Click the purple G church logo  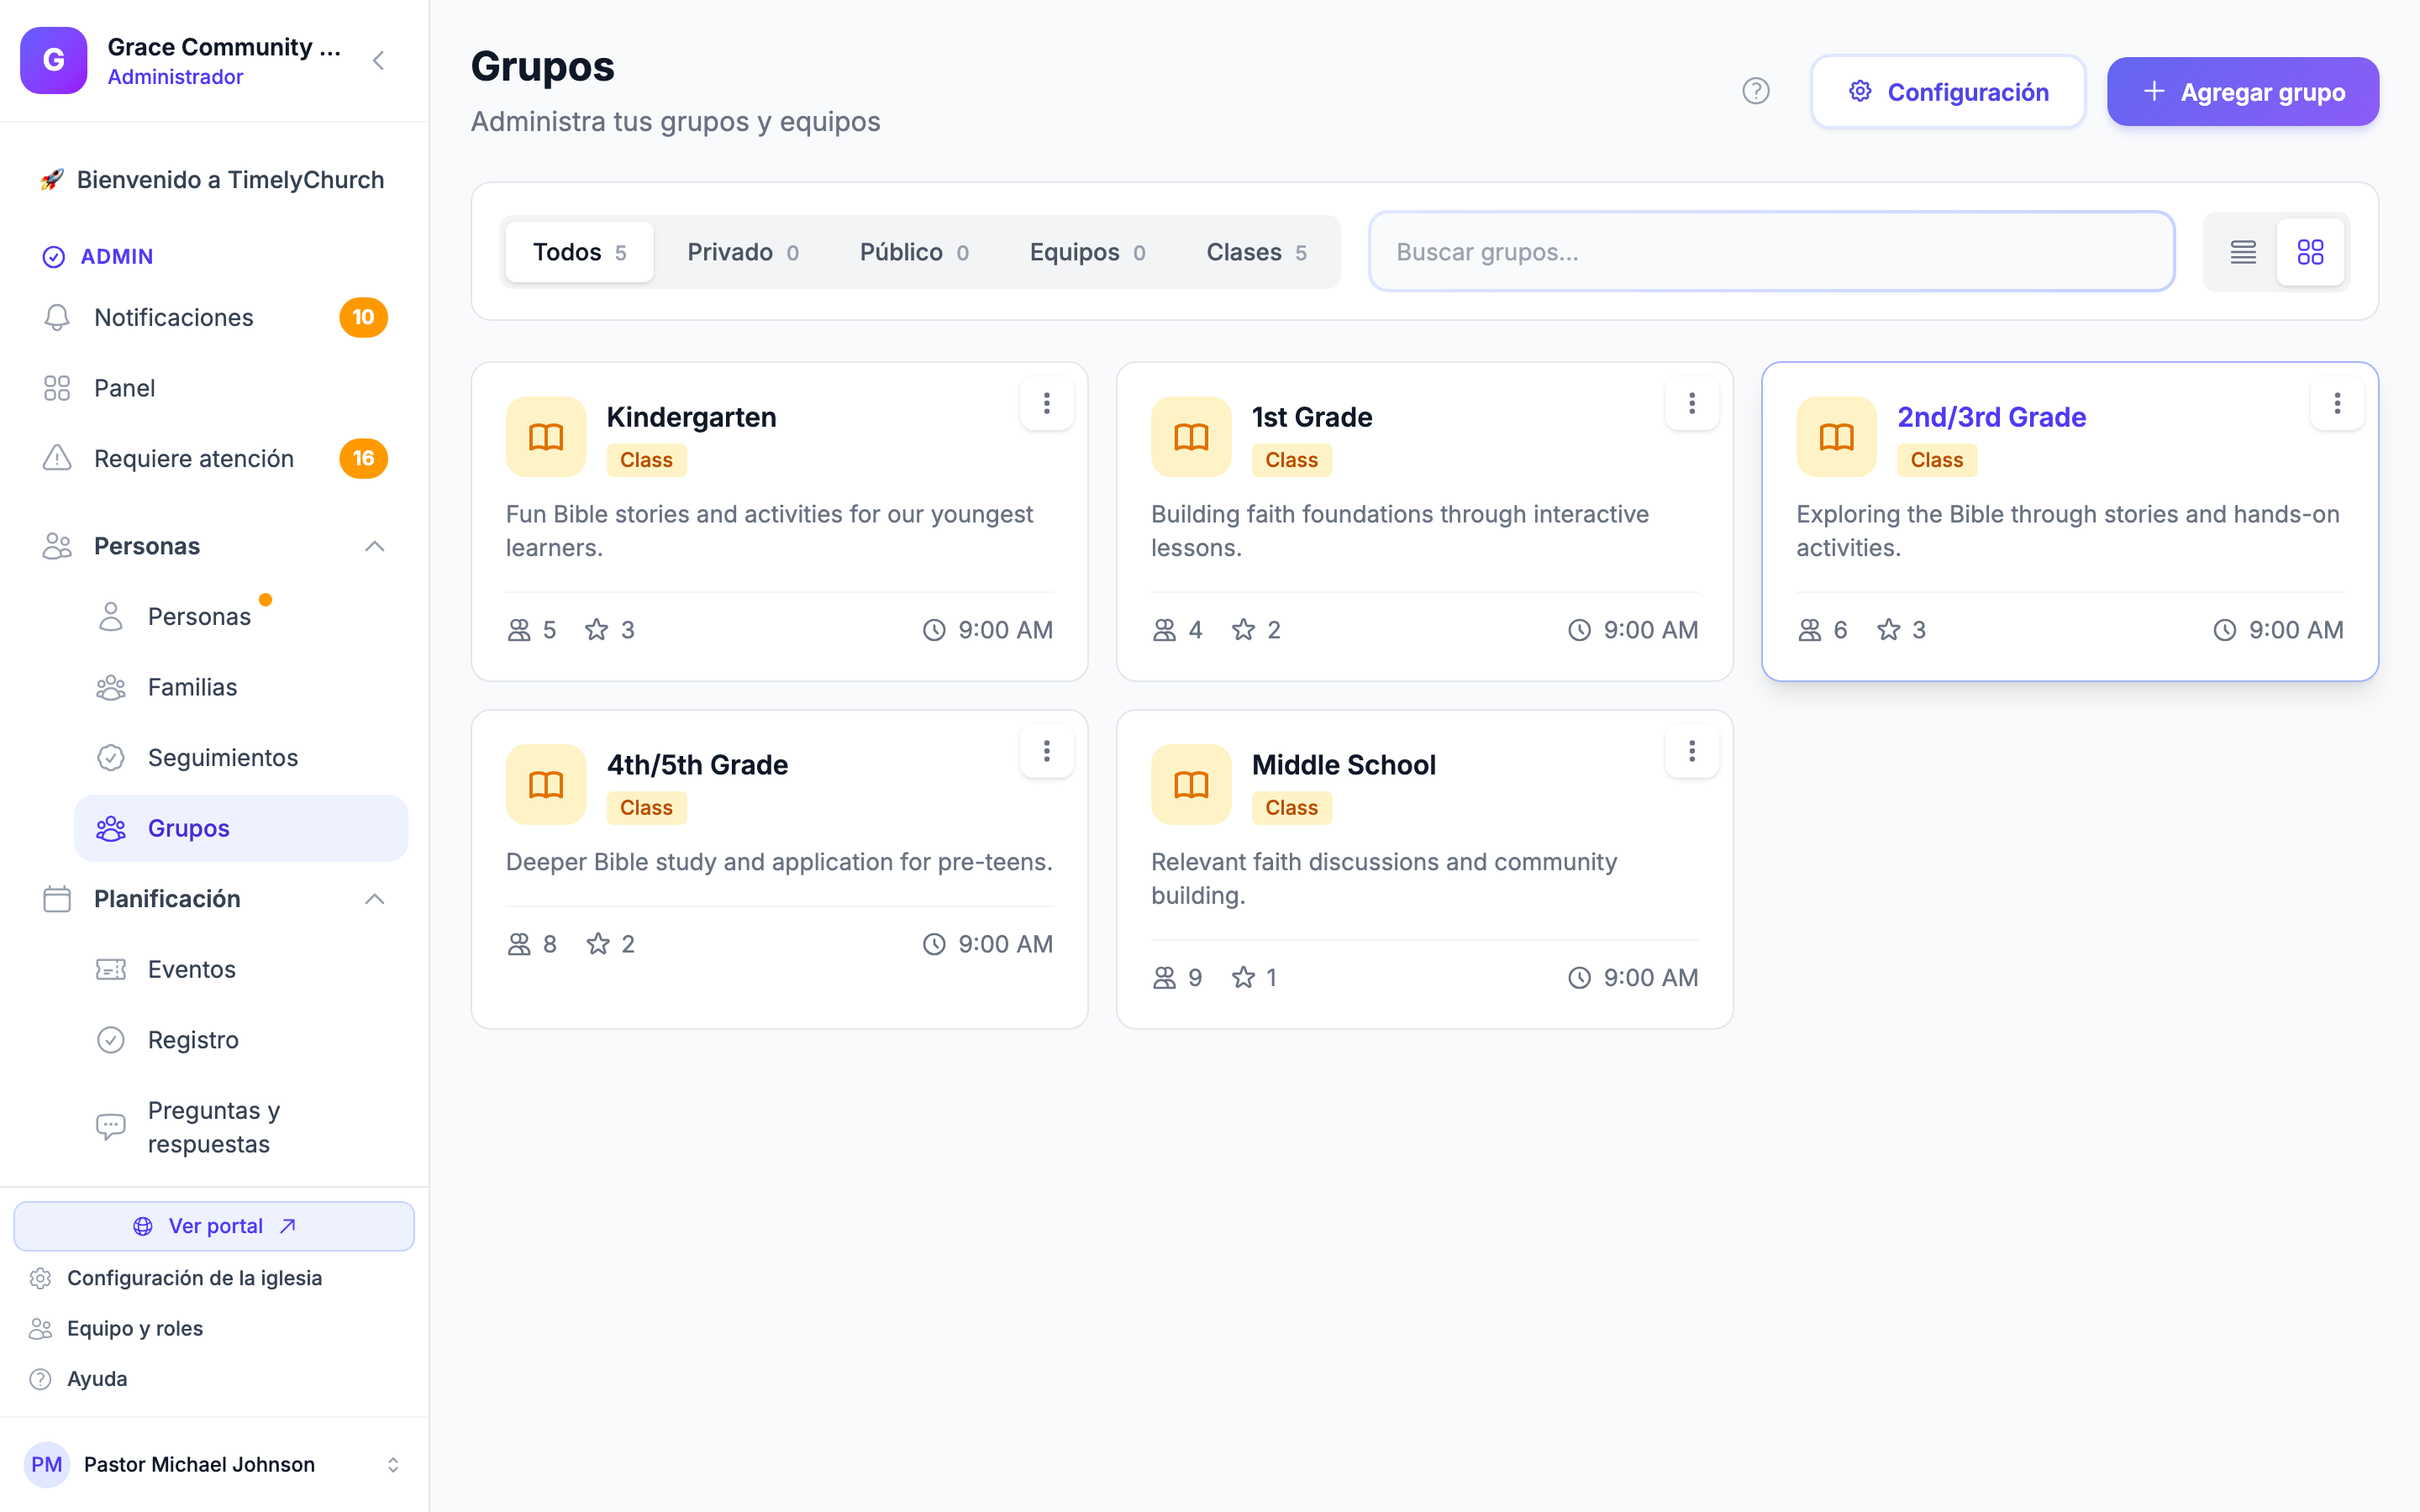pos(54,60)
